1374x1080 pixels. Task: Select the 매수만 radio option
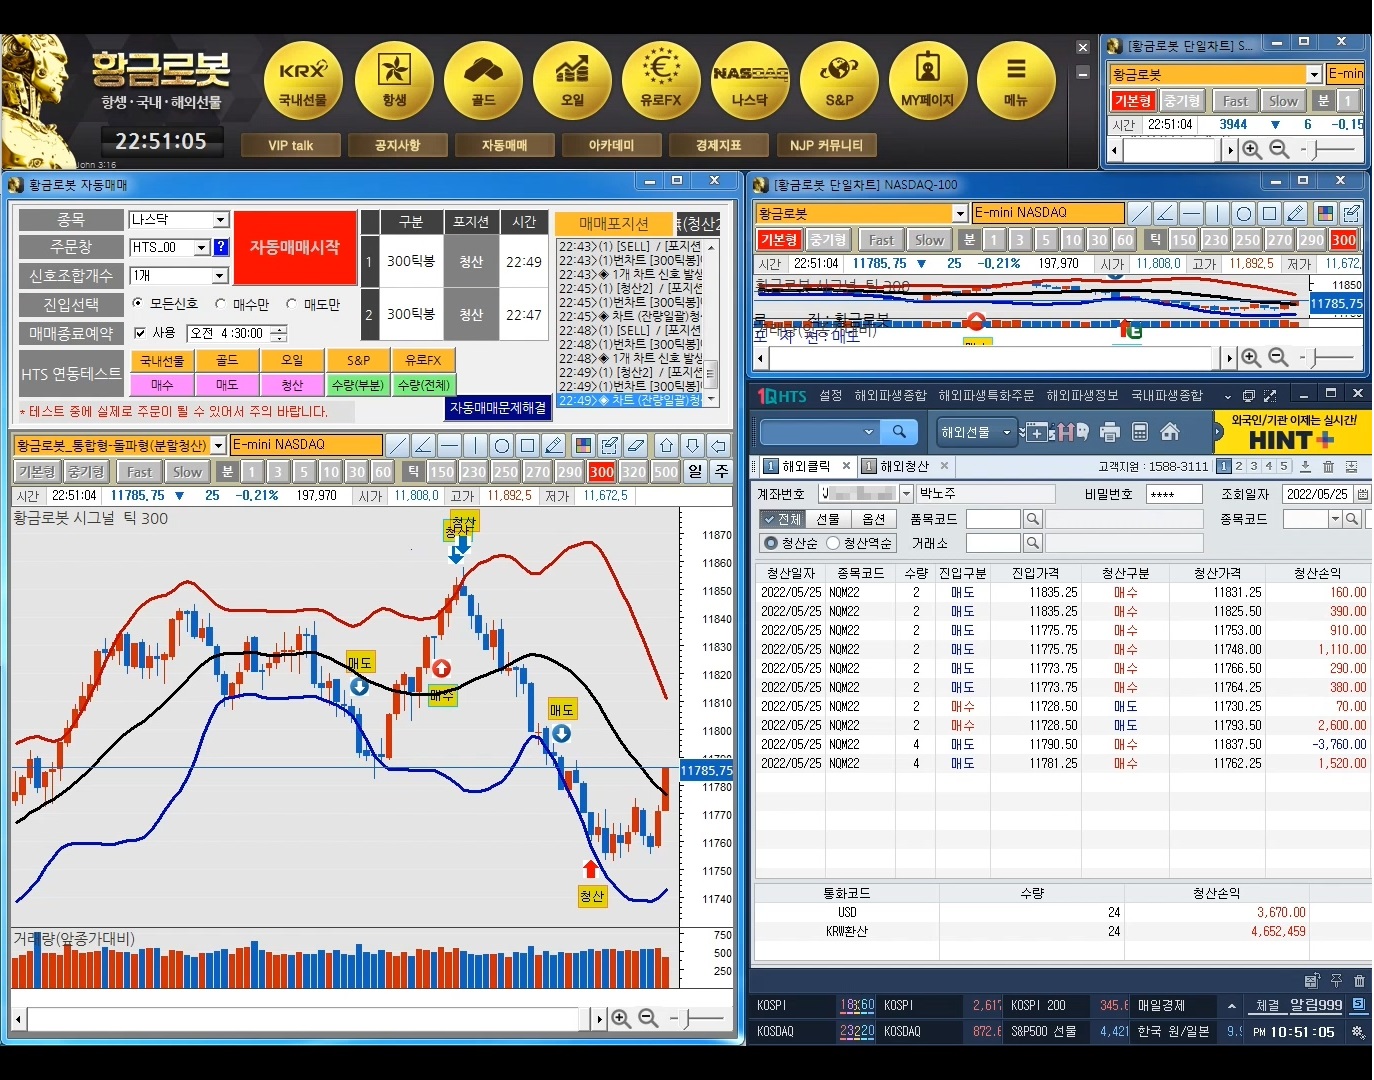220,303
